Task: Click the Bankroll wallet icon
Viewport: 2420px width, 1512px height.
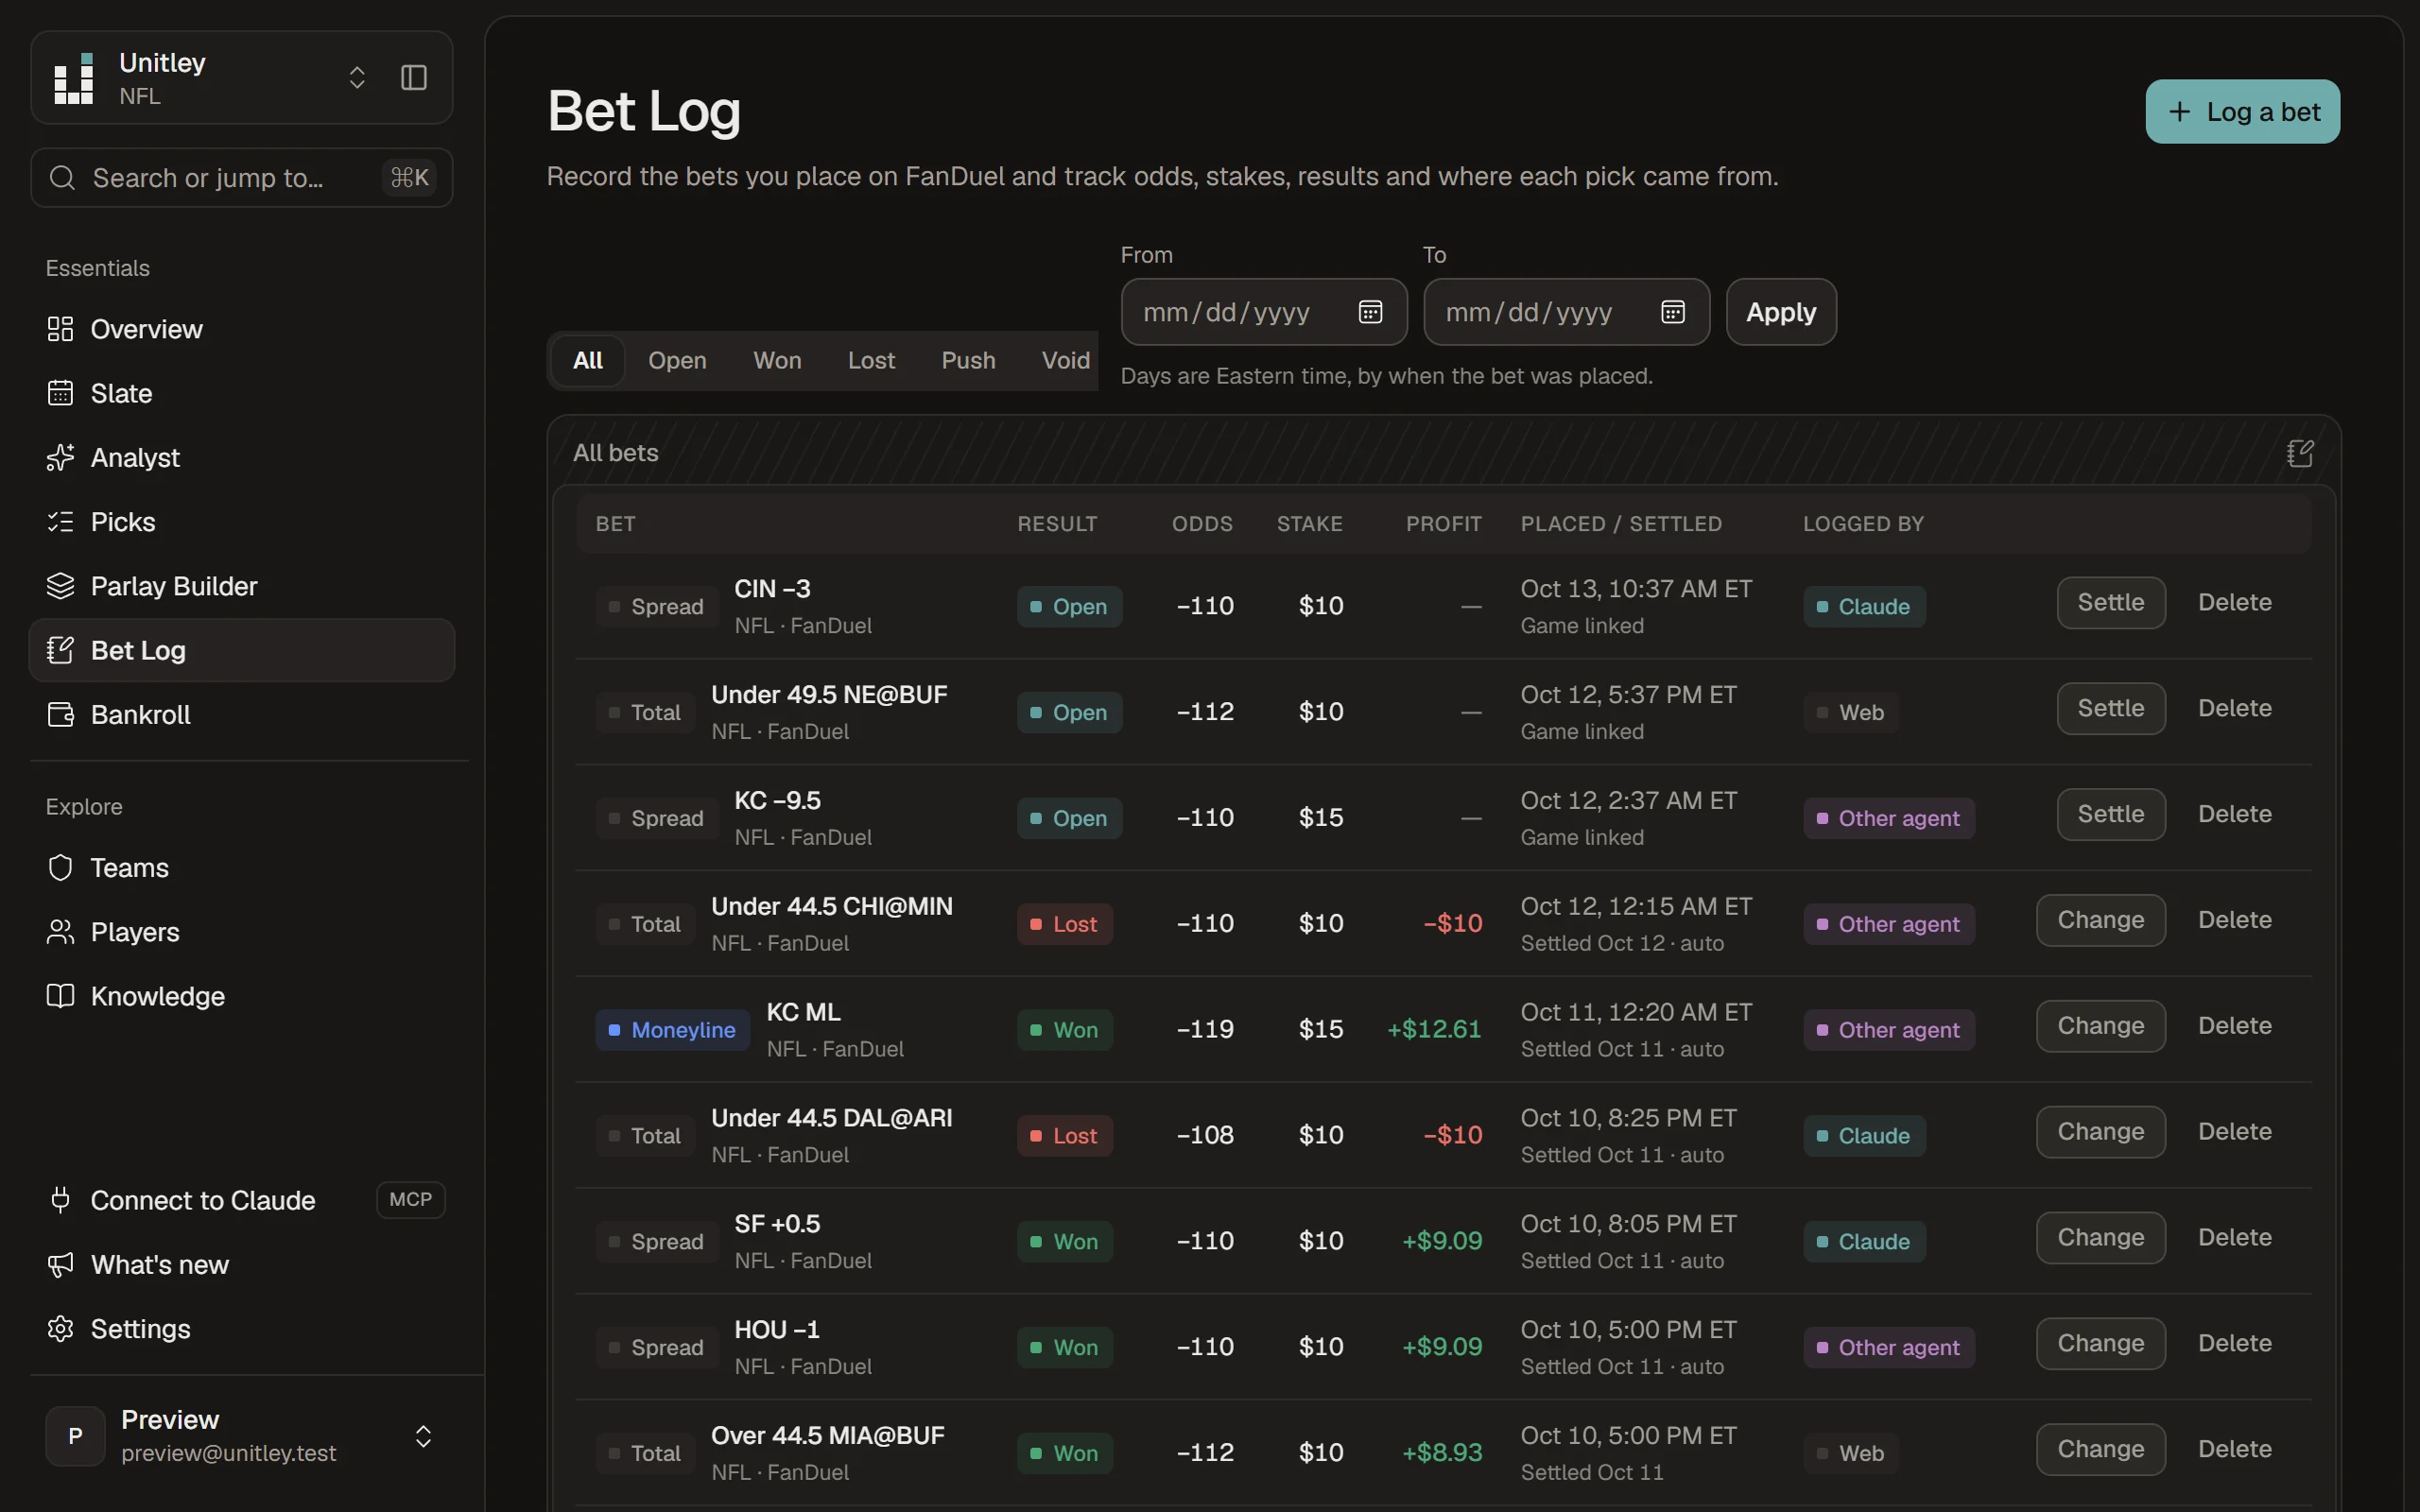Action: [x=60, y=714]
